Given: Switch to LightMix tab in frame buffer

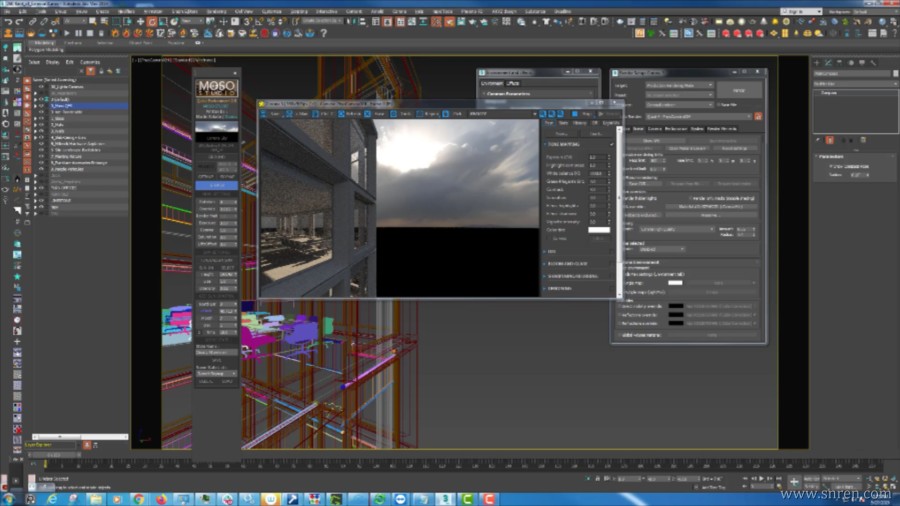Looking at the screenshot, I should pyautogui.click(x=610, y=123).
